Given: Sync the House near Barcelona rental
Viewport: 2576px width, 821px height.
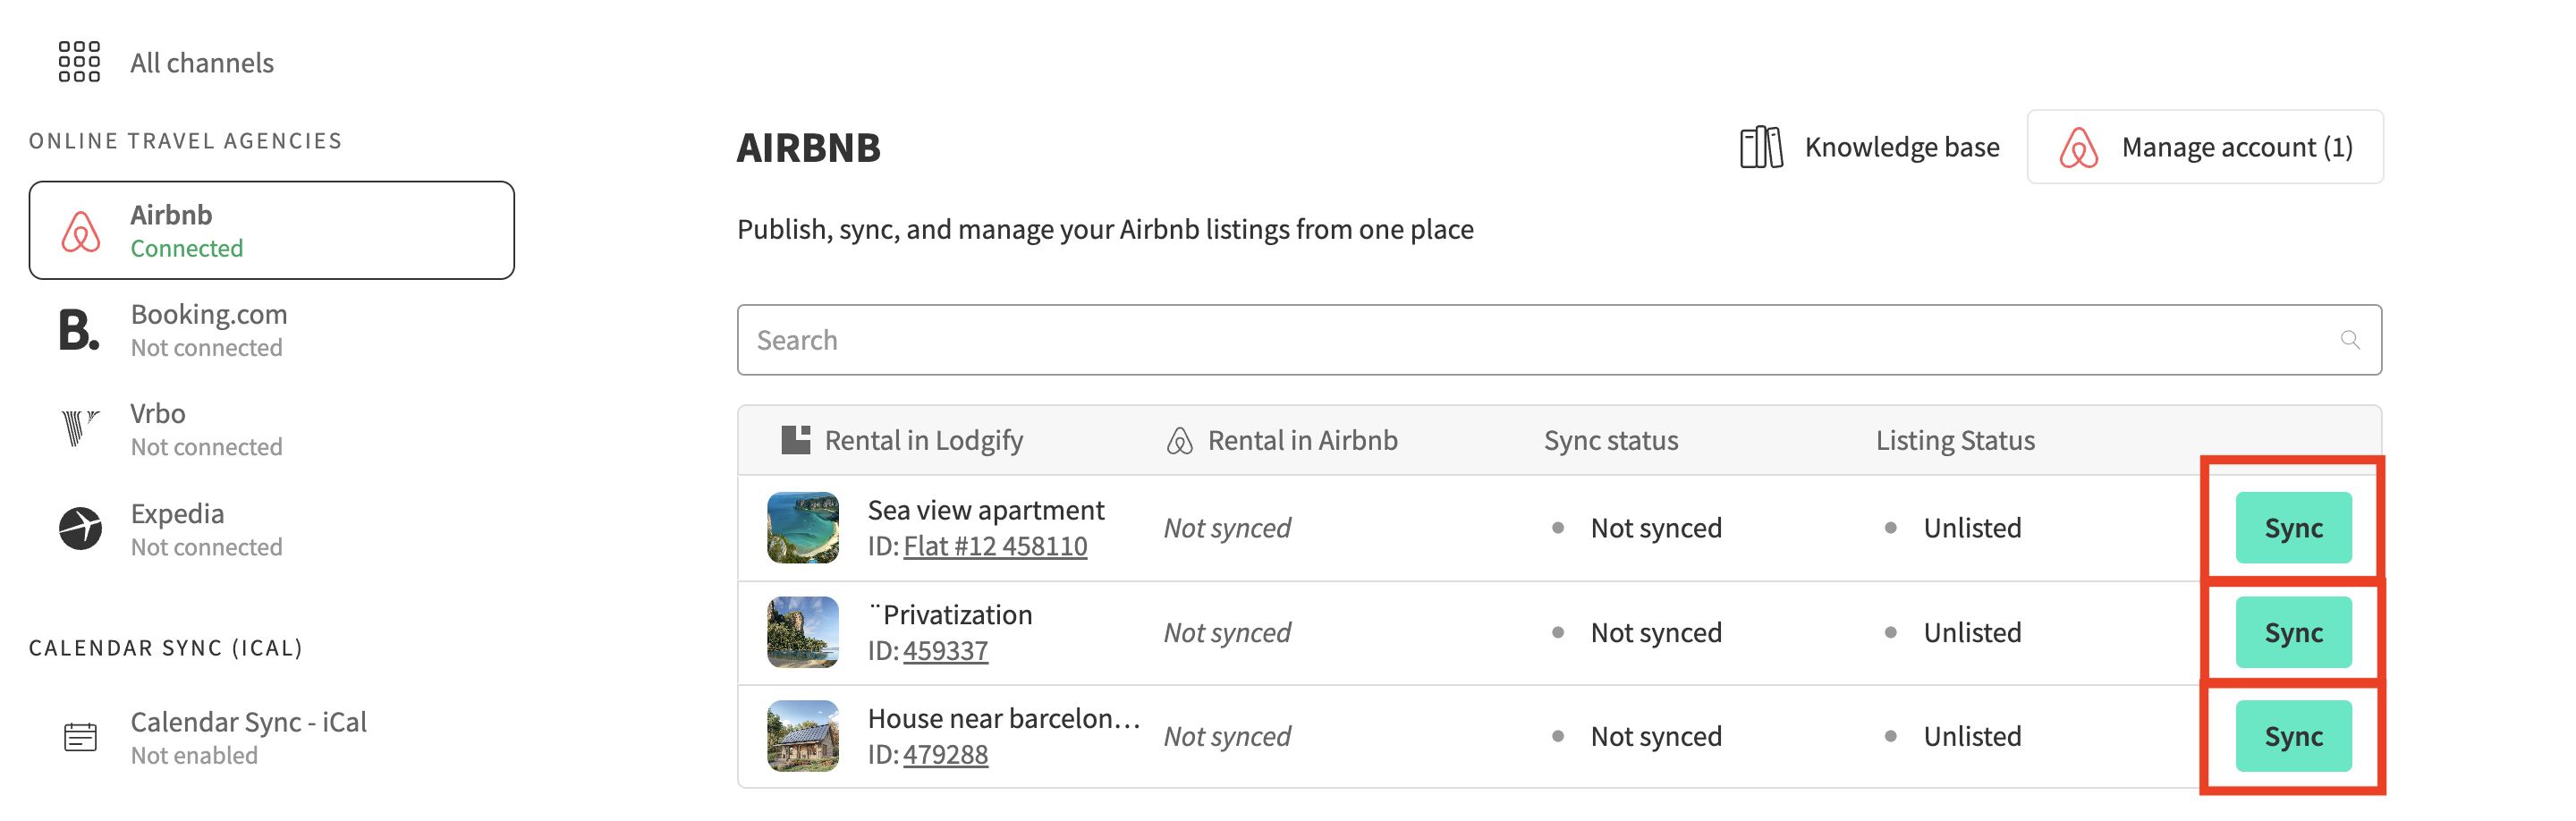Looking at the screenshot, I should (2292, 737).
